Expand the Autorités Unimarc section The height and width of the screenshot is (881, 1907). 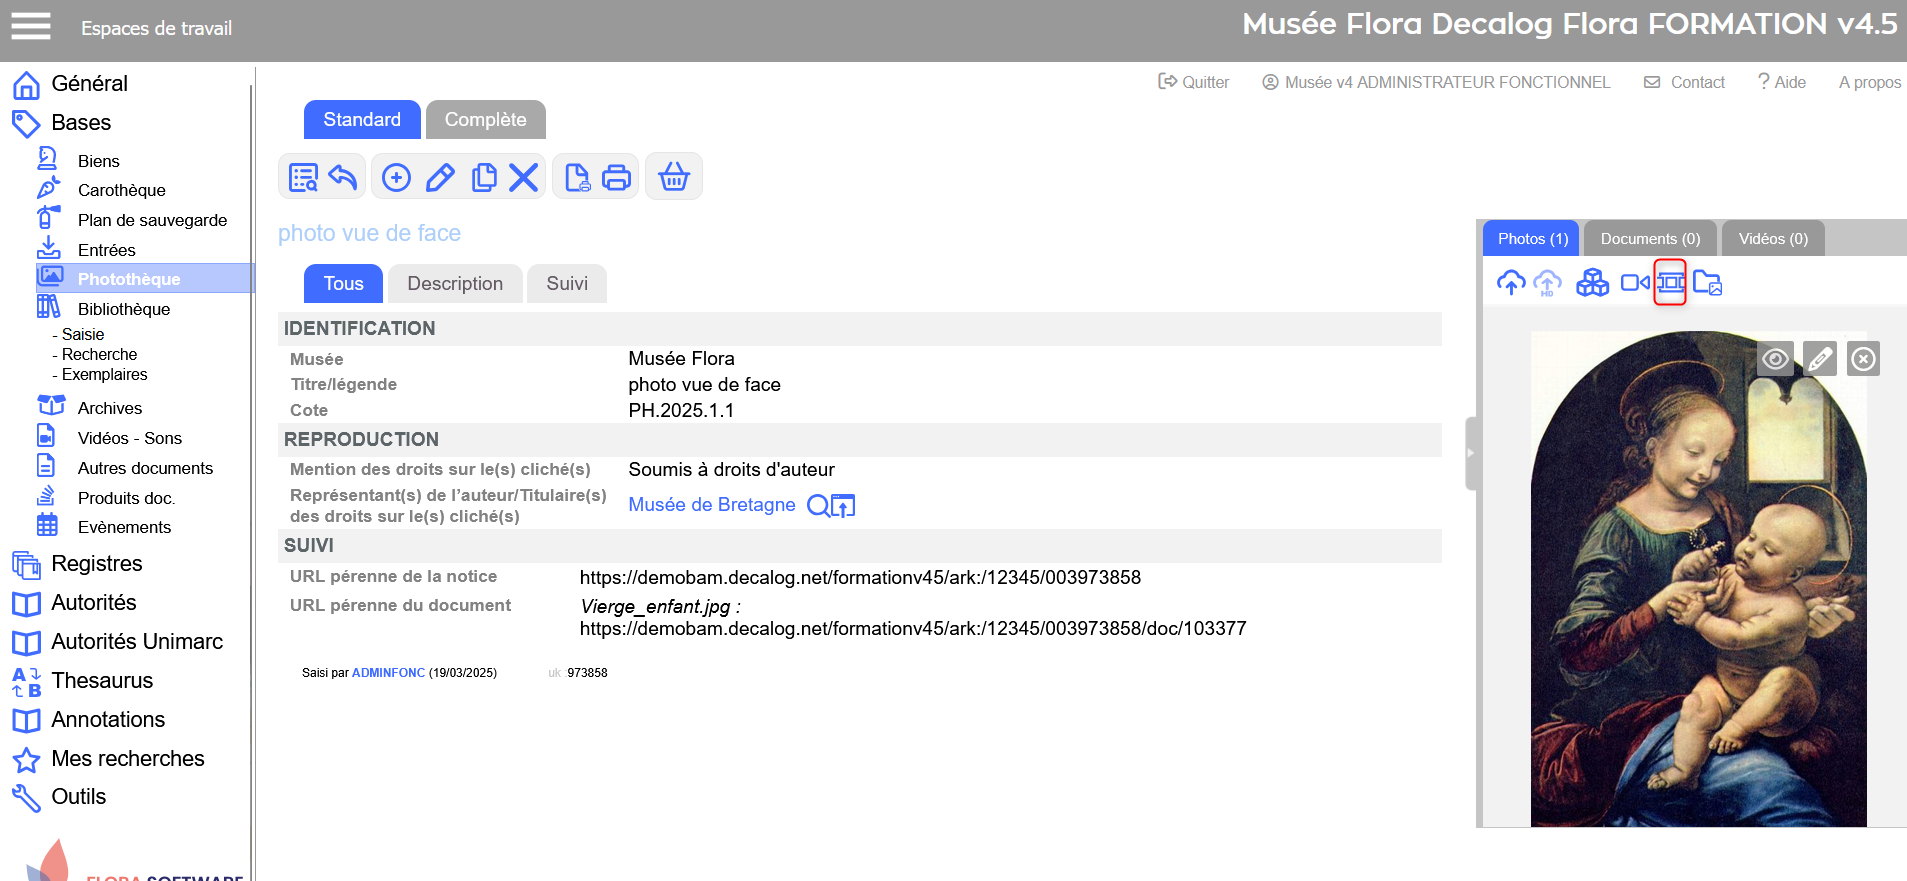(x=137, y=642)
